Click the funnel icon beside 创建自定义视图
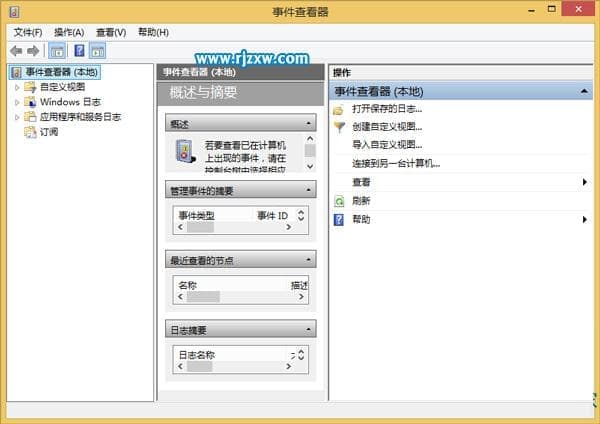The height and width of the screenshot is (424, 600). click(x=339, y=127)
